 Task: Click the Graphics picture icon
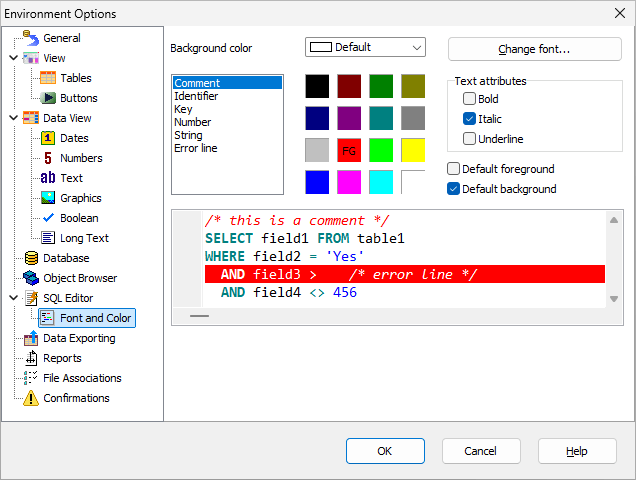click(48, 198)
